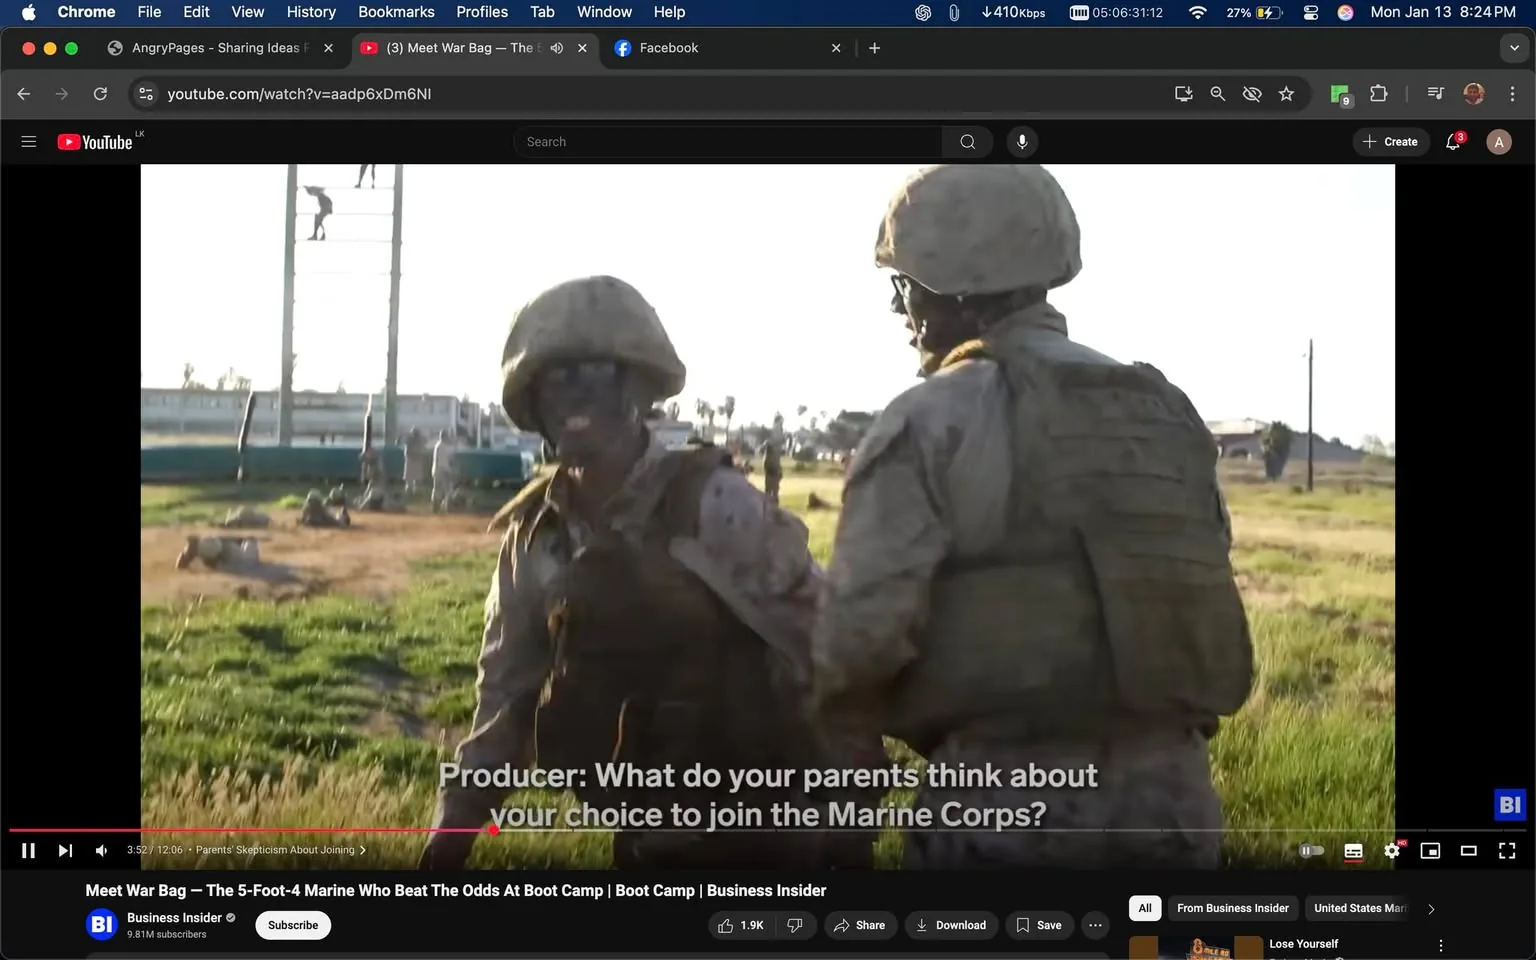Image resolution: width=1536 pixels, height=960 pixels.
Task: Open YouTube voice search microphone
Action: [1021, 141]
